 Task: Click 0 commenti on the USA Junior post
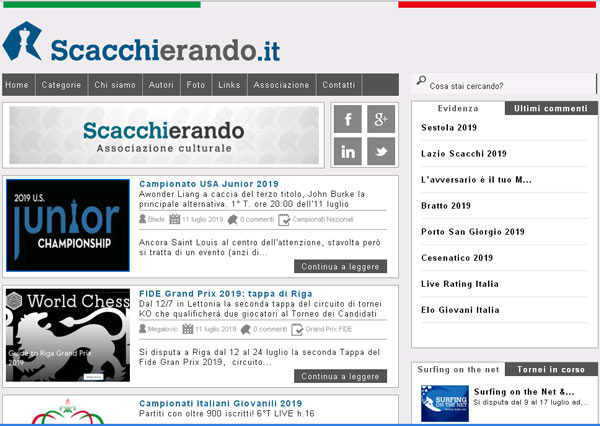257,219
